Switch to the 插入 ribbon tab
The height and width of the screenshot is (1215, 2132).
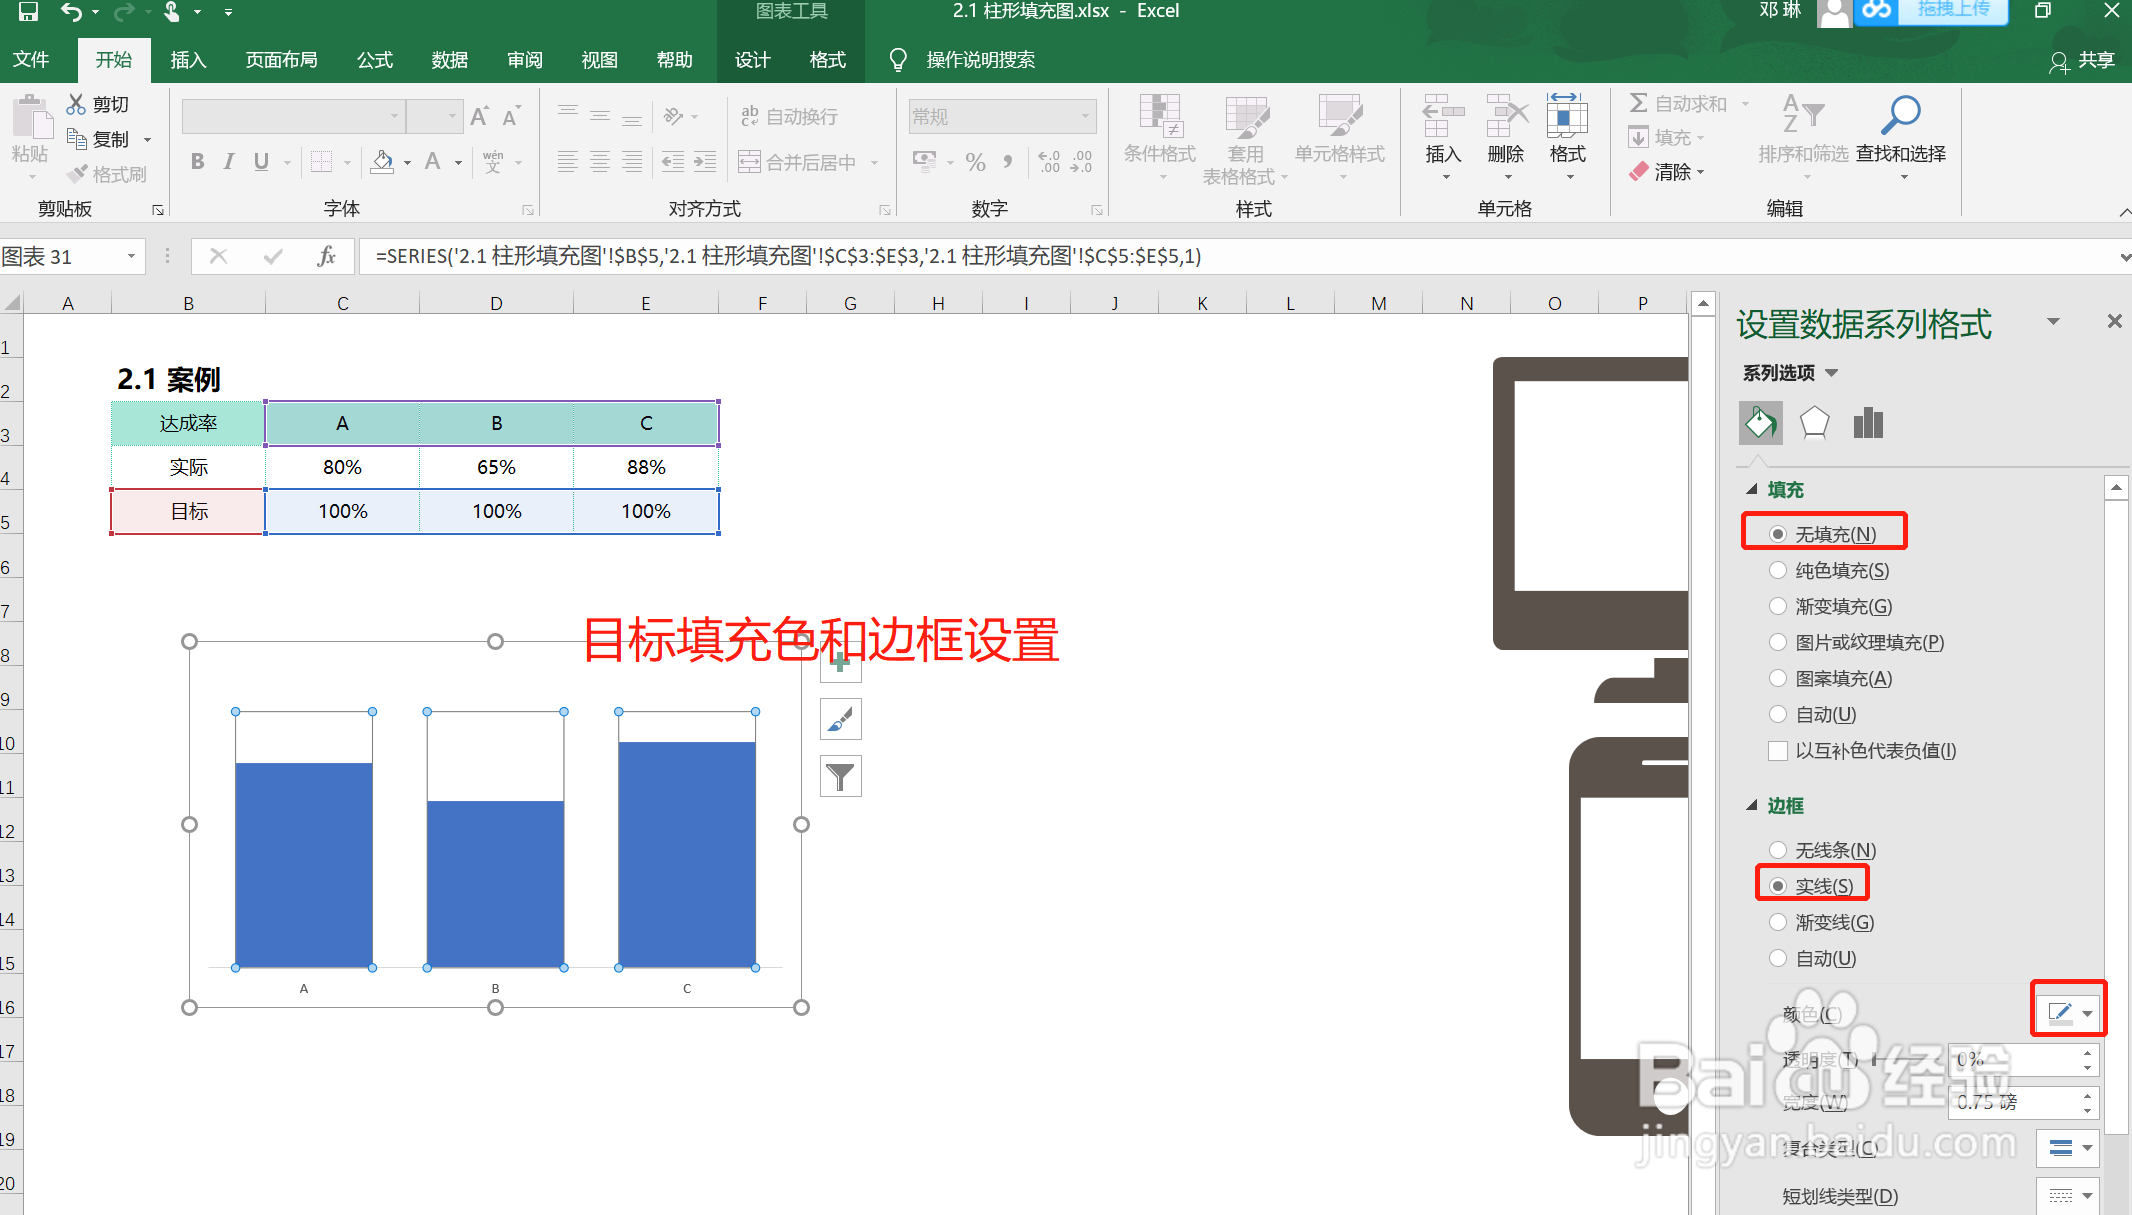coord(188,60)
